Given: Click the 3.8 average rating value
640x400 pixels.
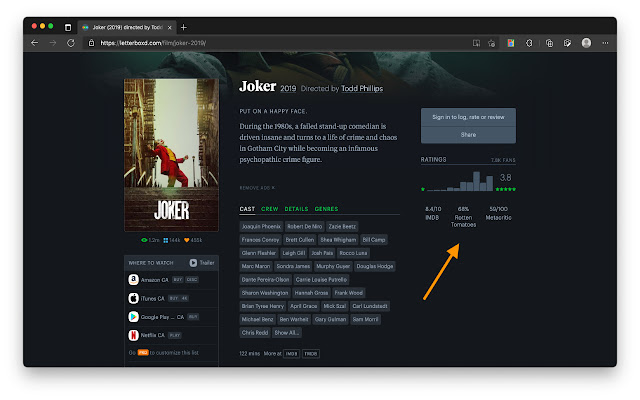Looking at the screenshot, I should pyautogui.click(x=505, y=178).
